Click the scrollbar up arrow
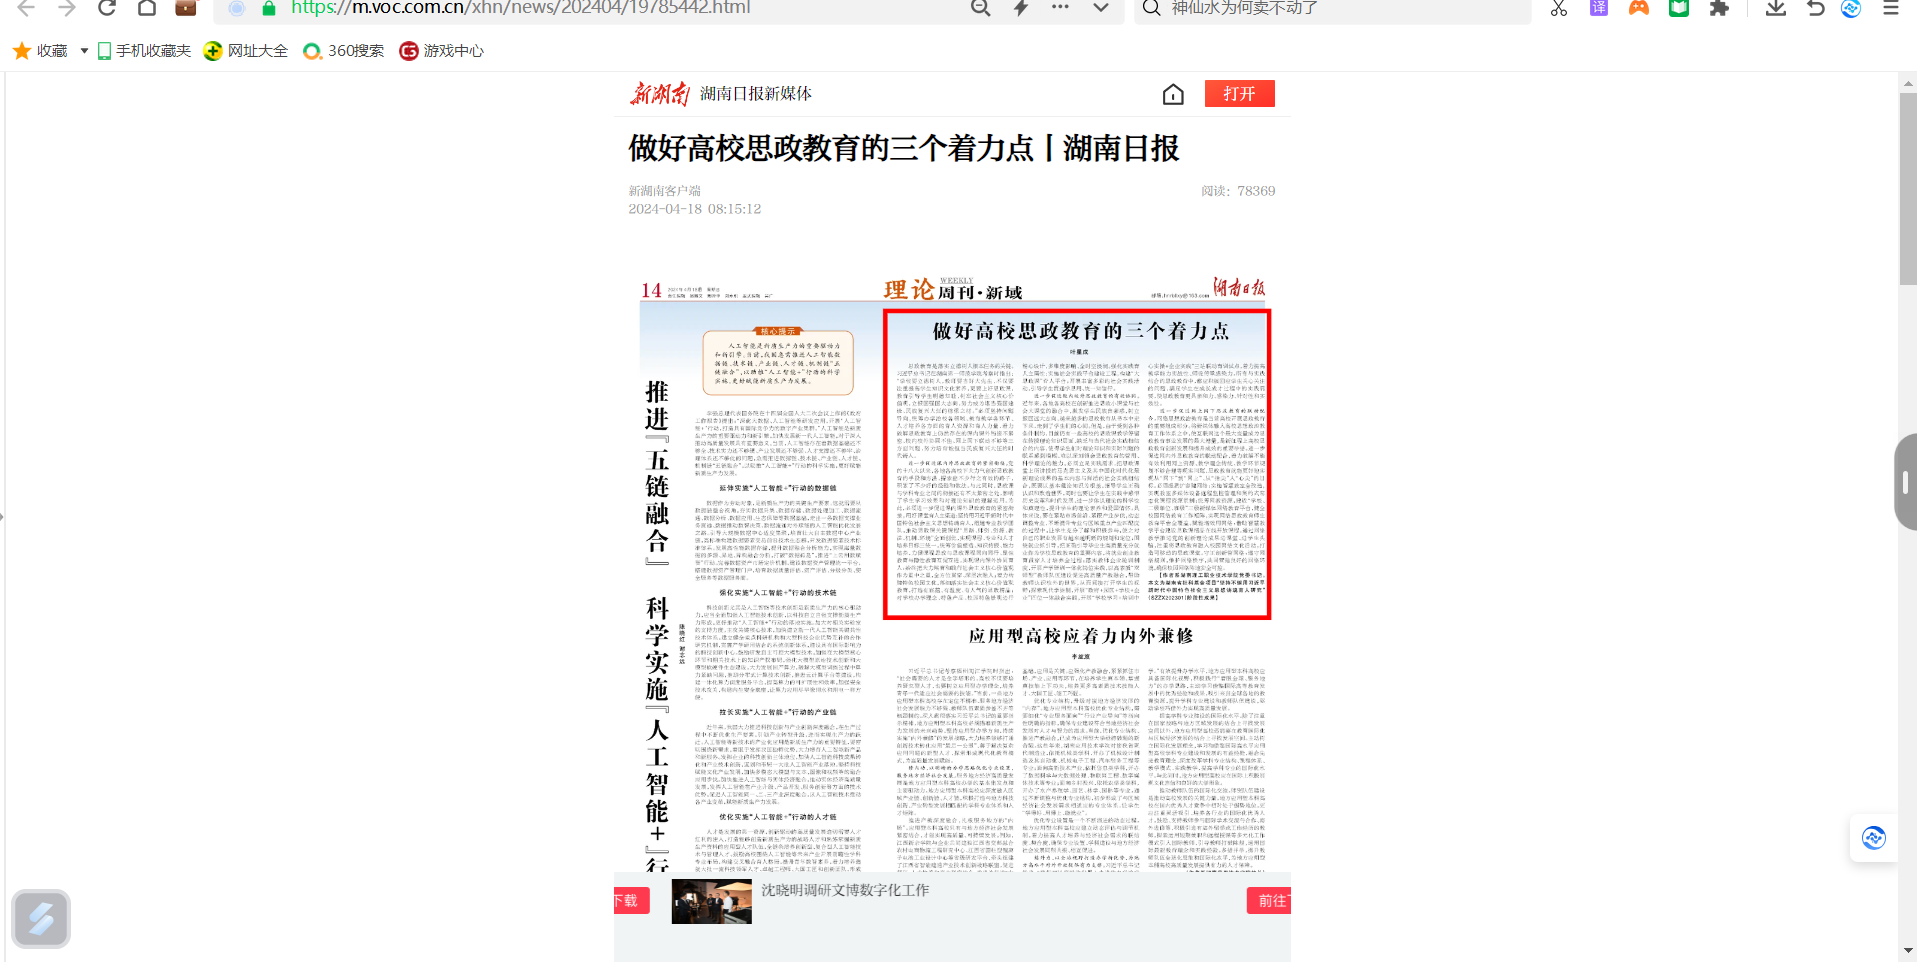1917x962 pixels. (1908, 83)
